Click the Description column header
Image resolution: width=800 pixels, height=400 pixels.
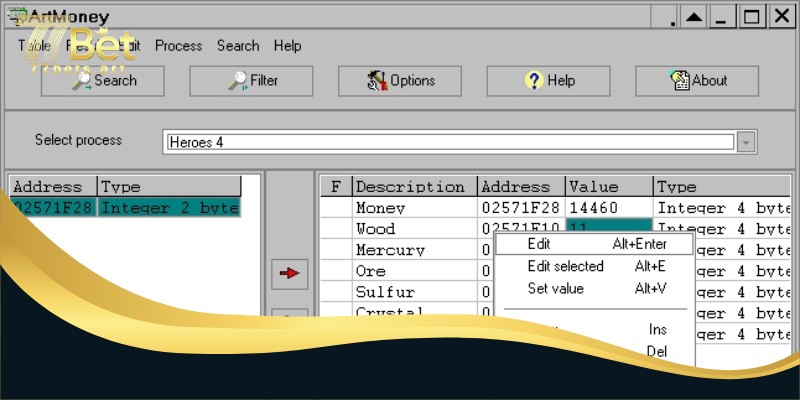pyautogui.click(x=415, y=187)
